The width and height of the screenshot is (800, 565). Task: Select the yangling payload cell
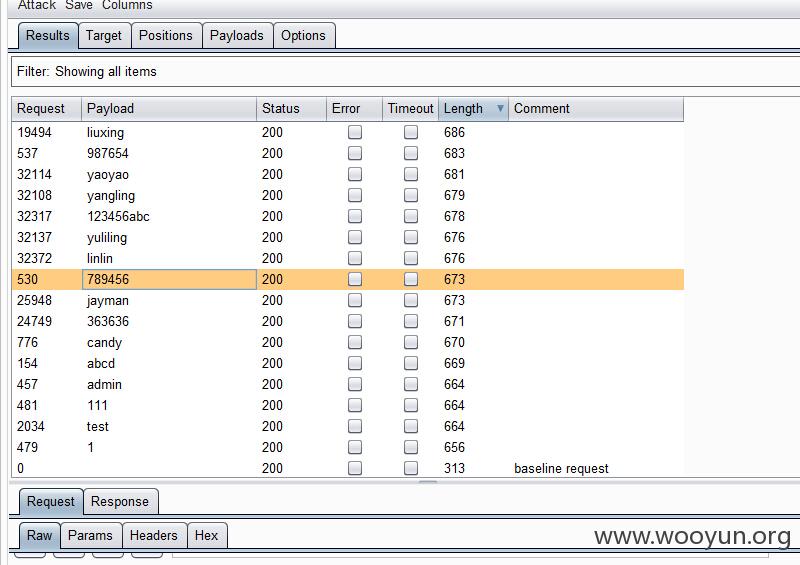[x=169, y=195]
